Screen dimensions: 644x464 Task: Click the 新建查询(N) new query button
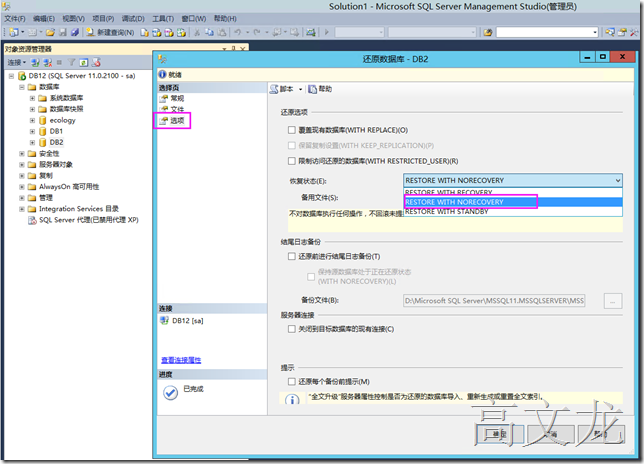(110, 32)
